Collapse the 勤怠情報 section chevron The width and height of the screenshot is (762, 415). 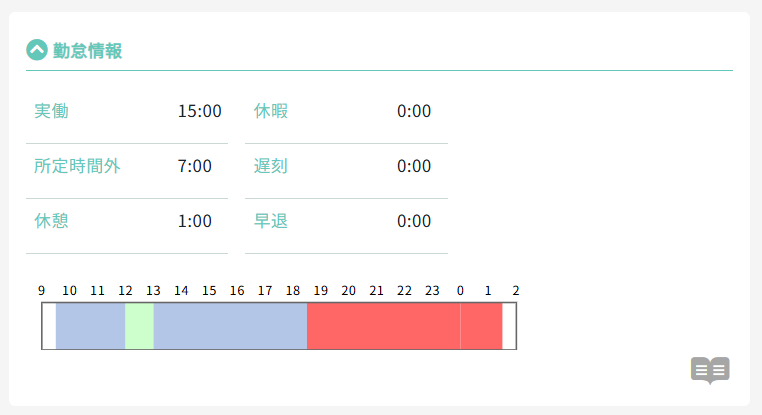(37, 50)
